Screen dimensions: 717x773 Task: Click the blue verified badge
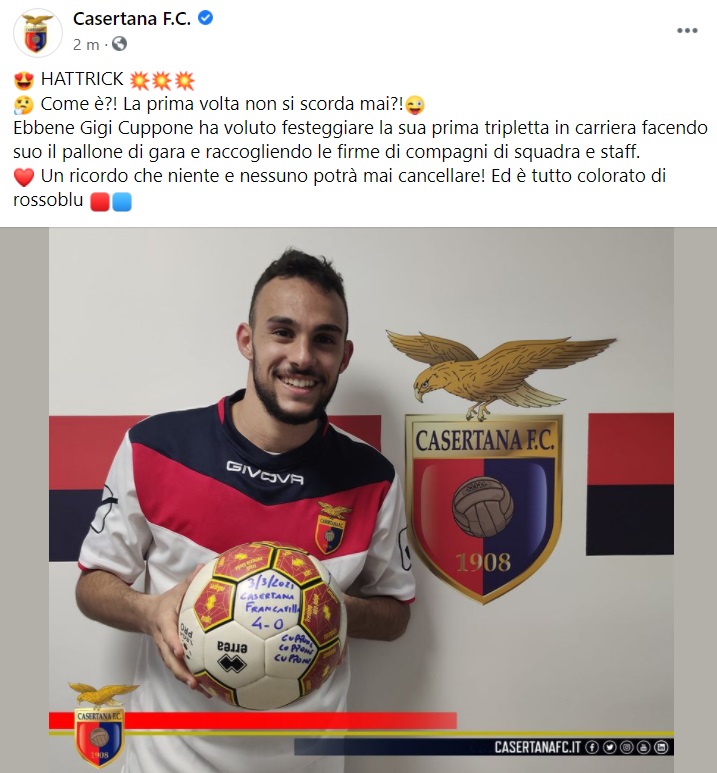(205, 18)
